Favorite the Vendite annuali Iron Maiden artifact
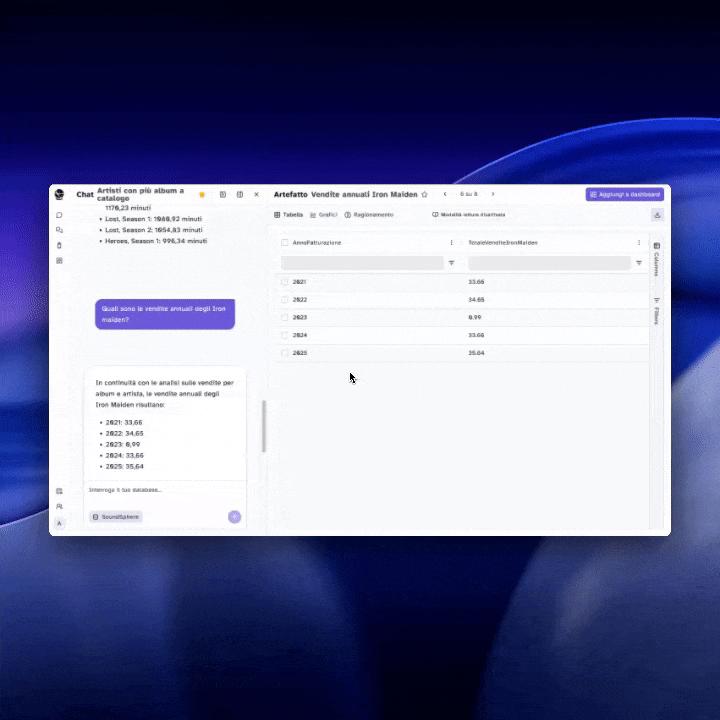 pos(425,195)
